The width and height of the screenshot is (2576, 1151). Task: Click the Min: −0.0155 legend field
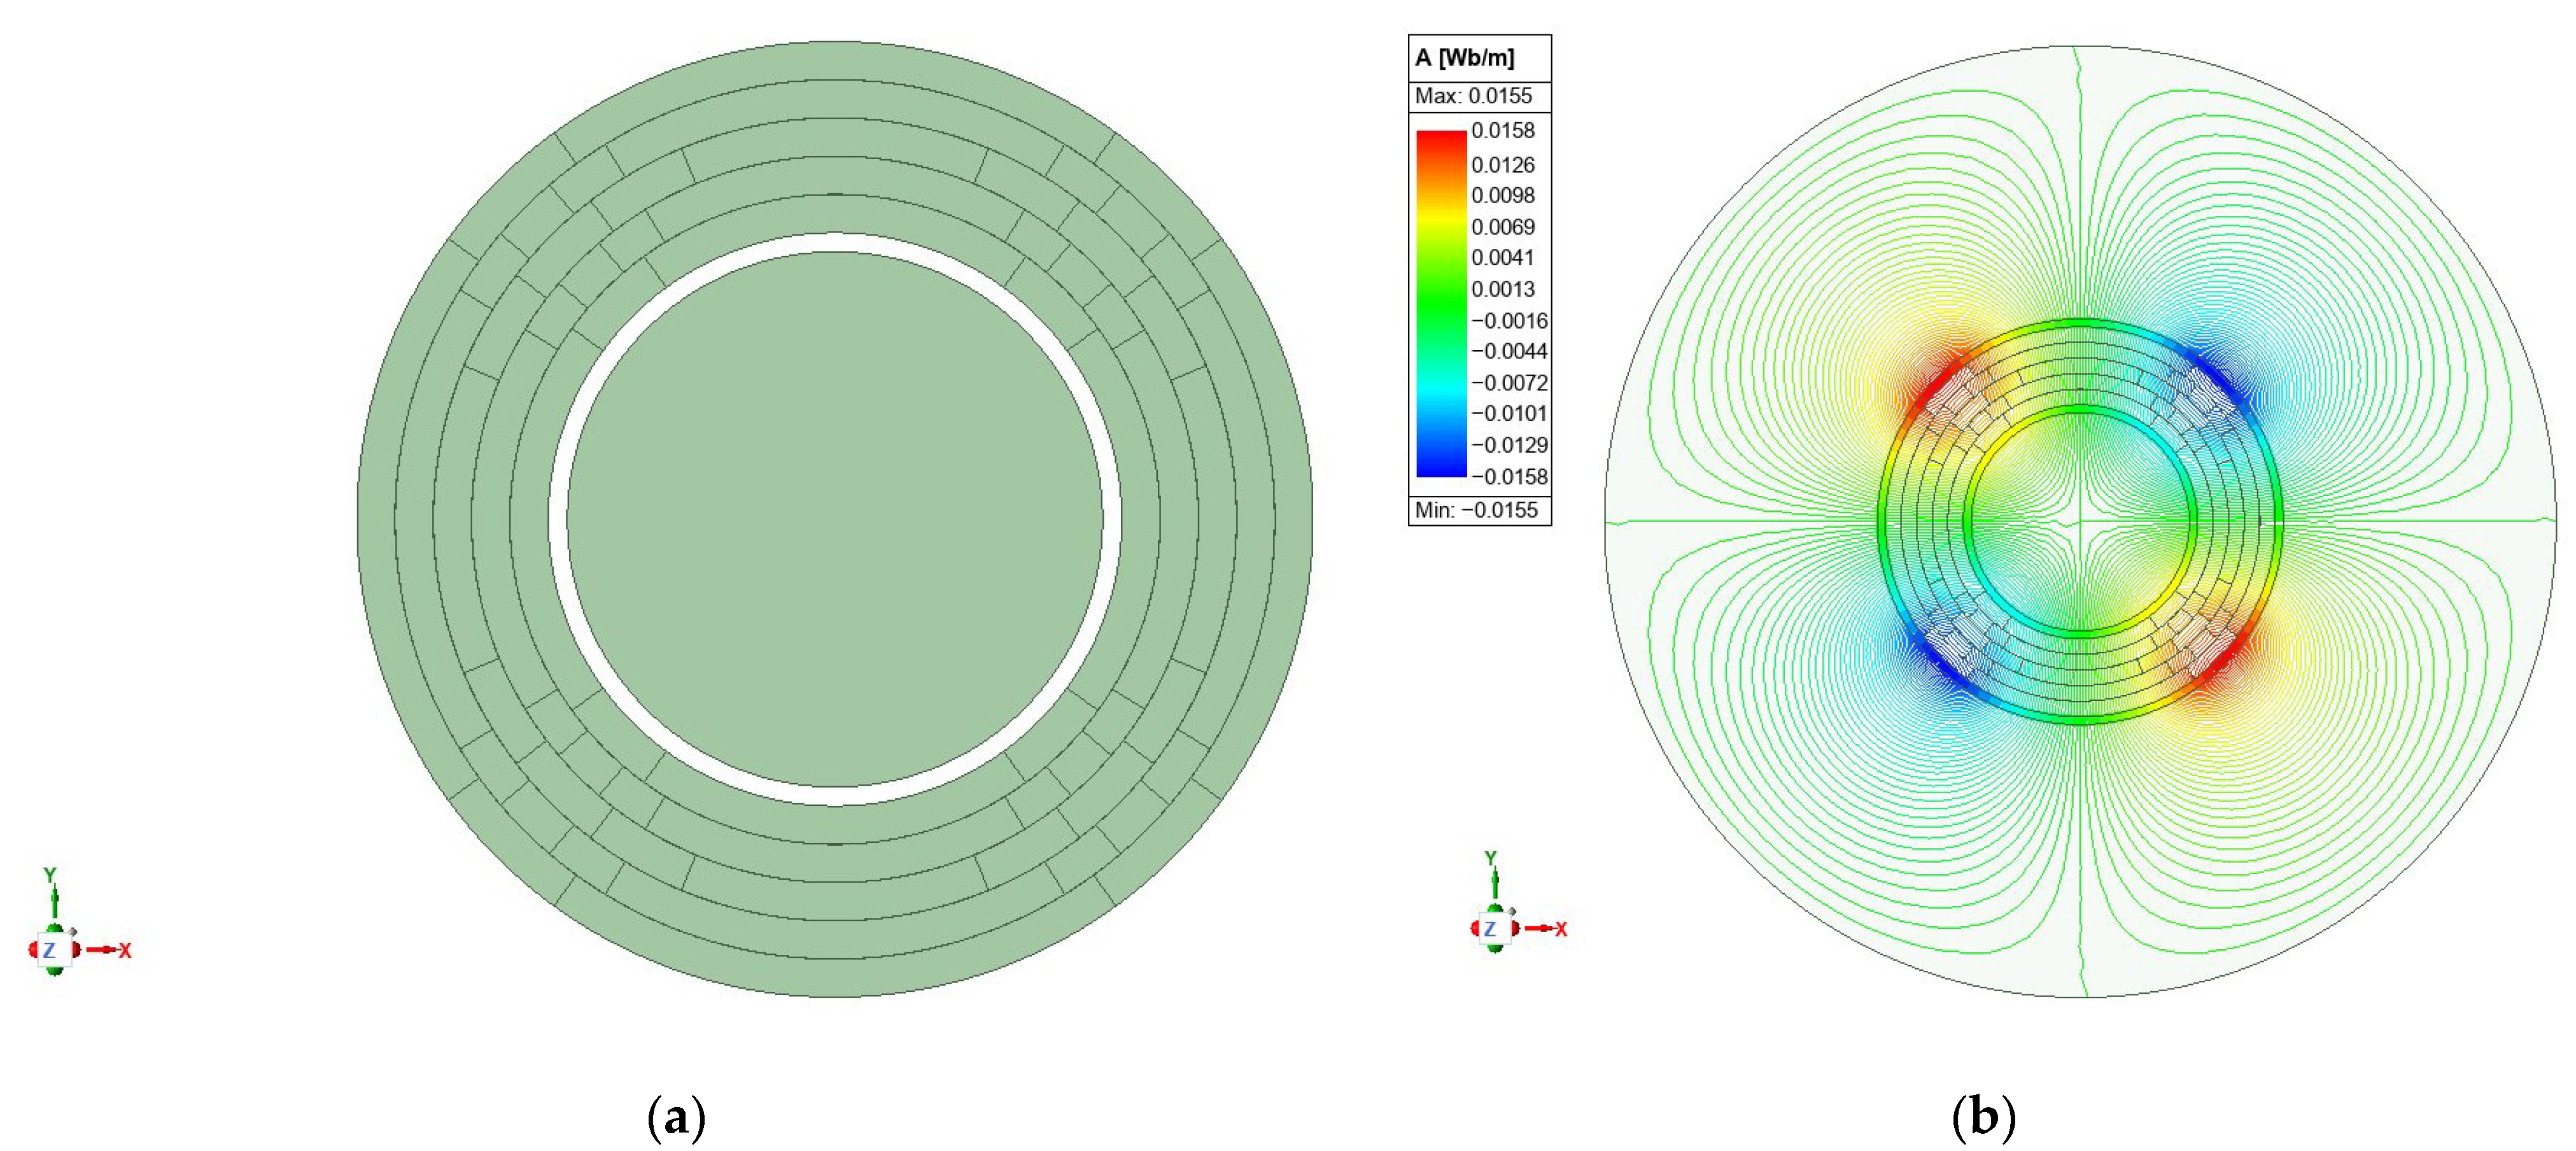coord(1476,510)
